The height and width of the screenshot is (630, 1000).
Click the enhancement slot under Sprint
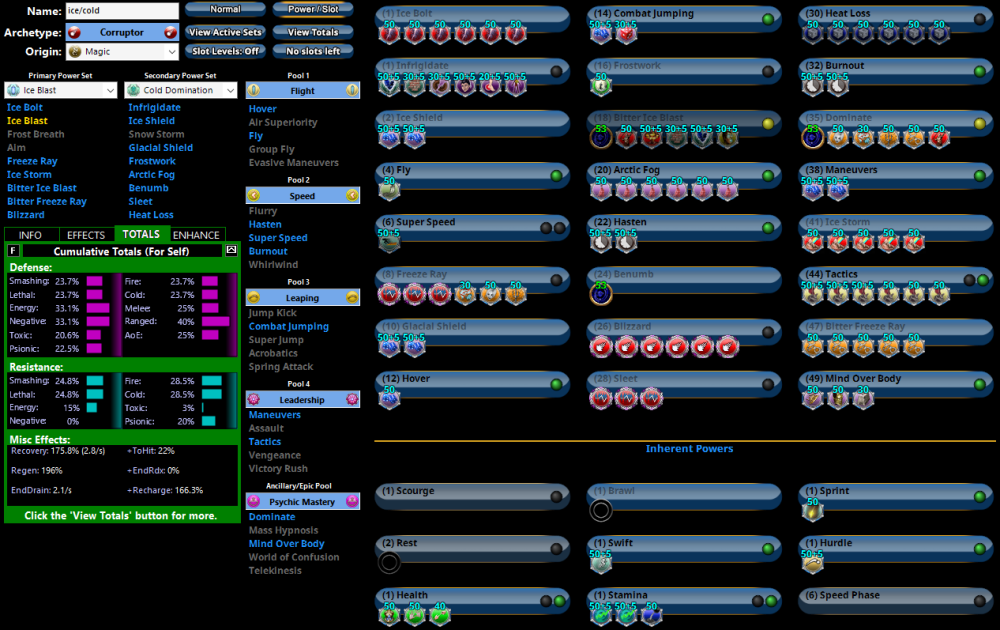coord(811,511)
